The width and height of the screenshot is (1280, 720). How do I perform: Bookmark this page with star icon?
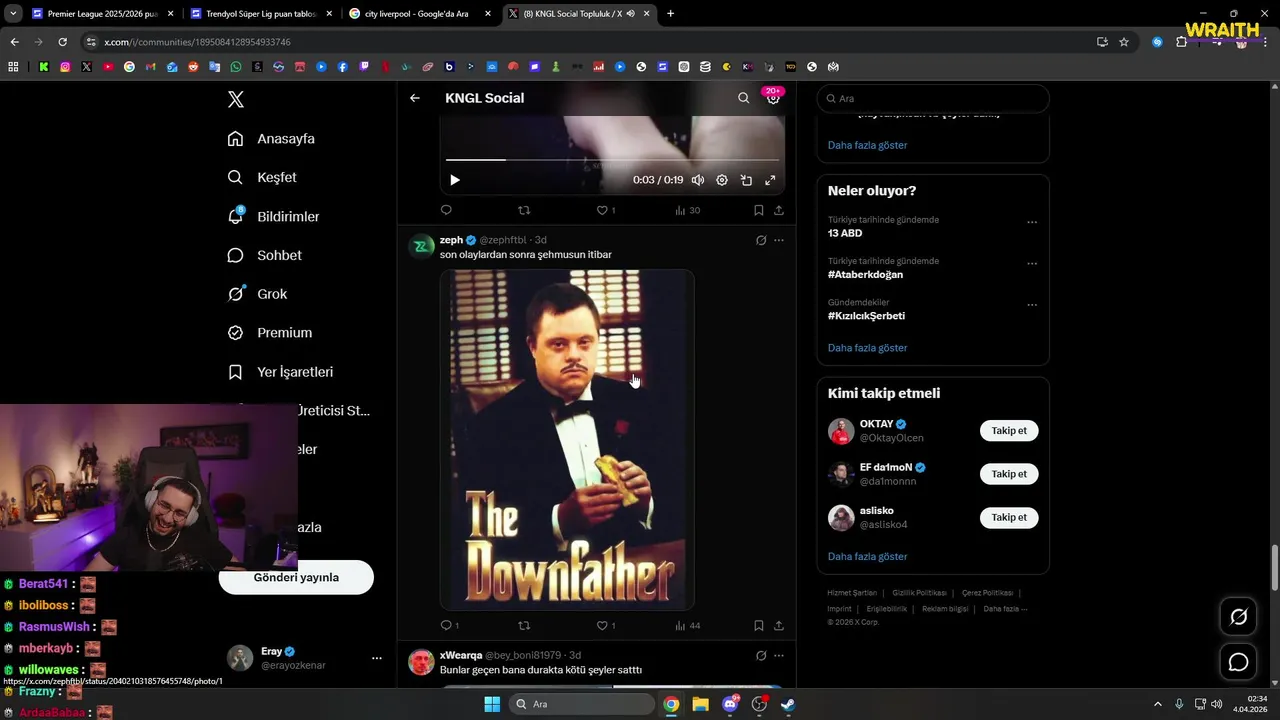[1124, 42]
